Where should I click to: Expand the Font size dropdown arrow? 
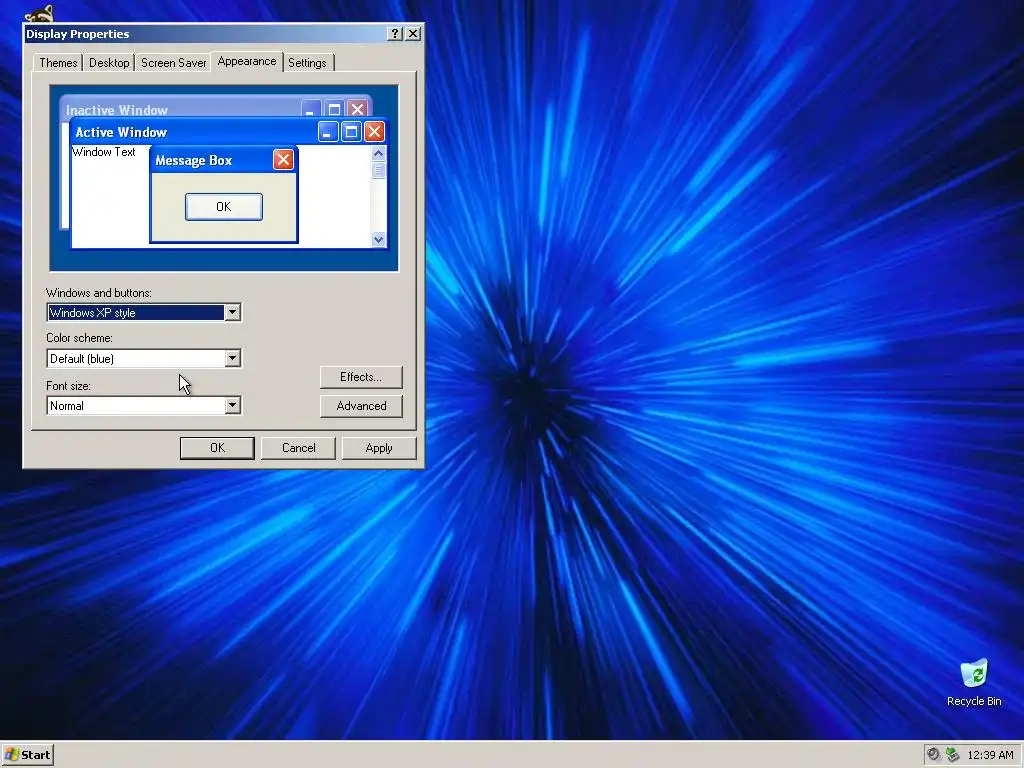[232, 406]
